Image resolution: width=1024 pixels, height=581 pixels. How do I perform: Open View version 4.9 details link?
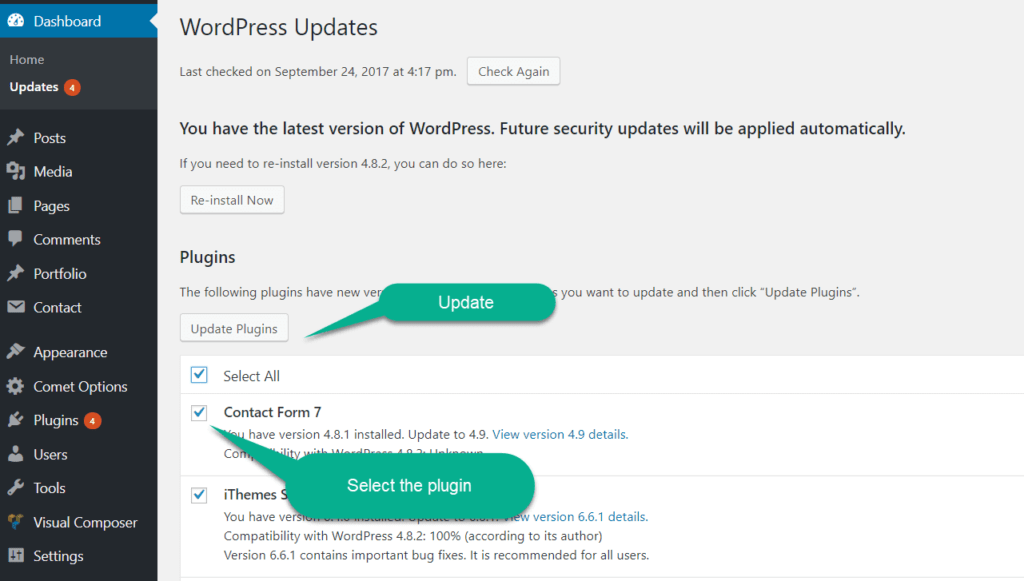click(560, 434)
